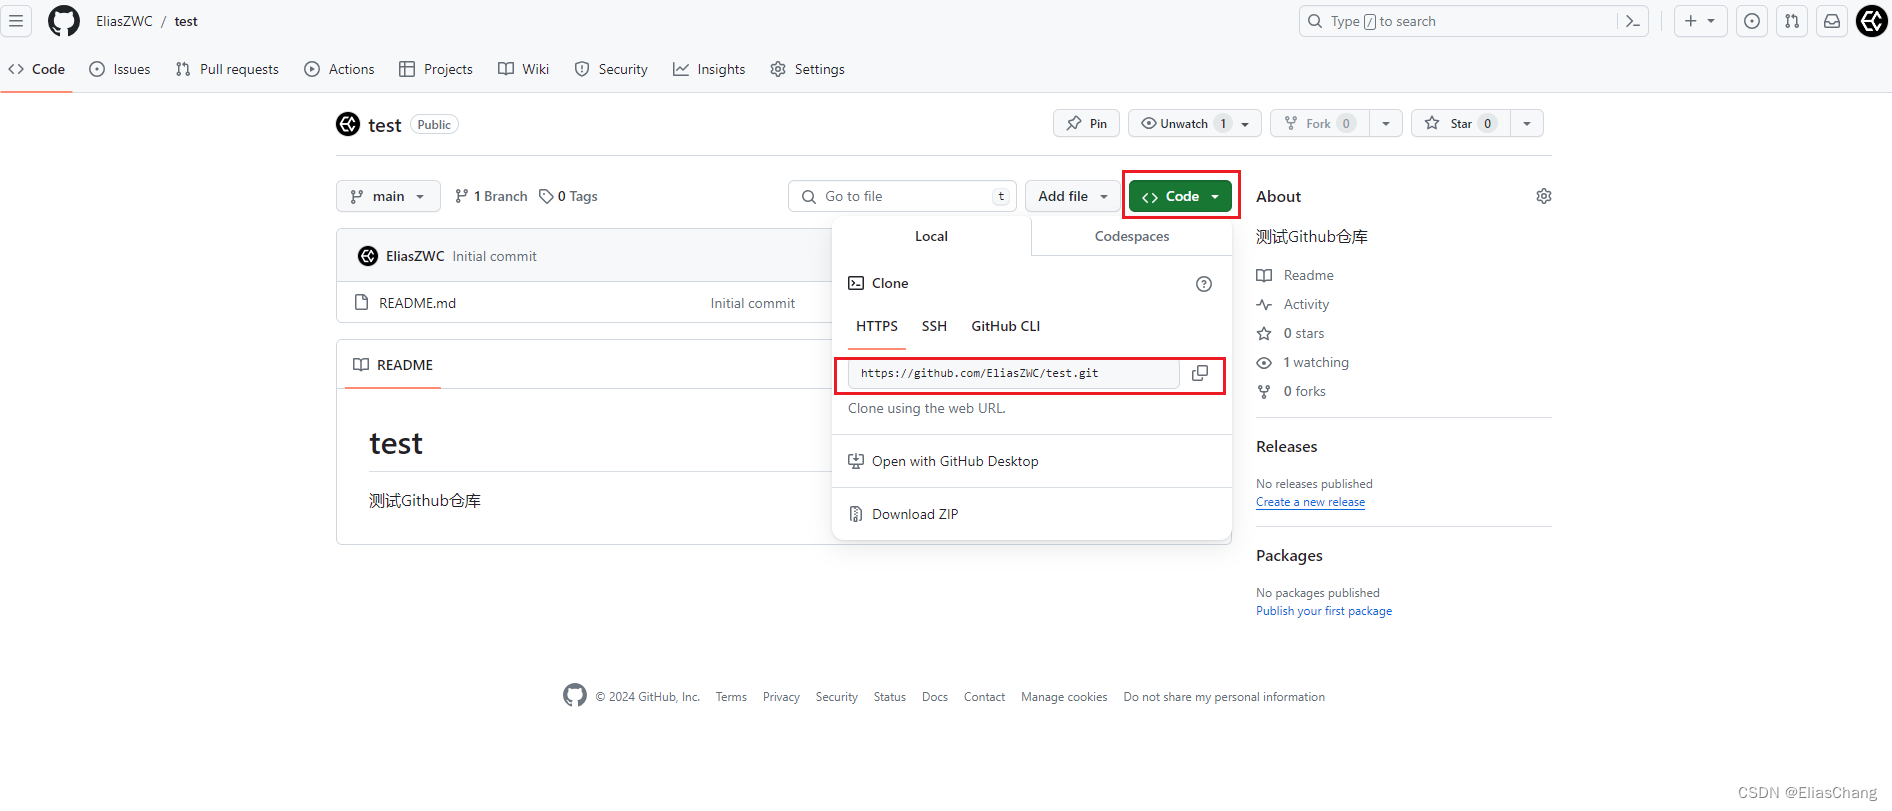
Task: Fork the test repository
Action: (1319, 123)
